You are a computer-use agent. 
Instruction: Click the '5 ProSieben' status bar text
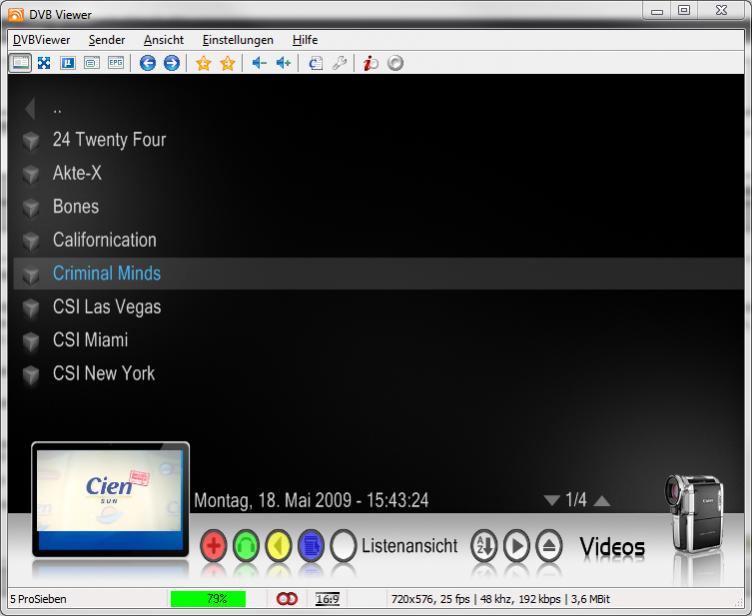click(38, 599)
